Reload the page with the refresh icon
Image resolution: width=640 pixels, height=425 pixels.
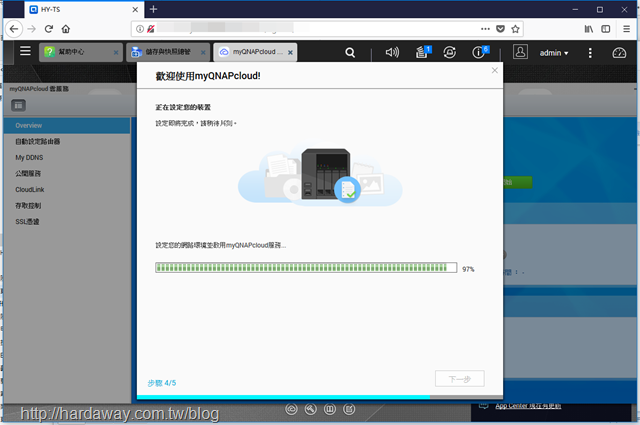(x=49, y=29)
